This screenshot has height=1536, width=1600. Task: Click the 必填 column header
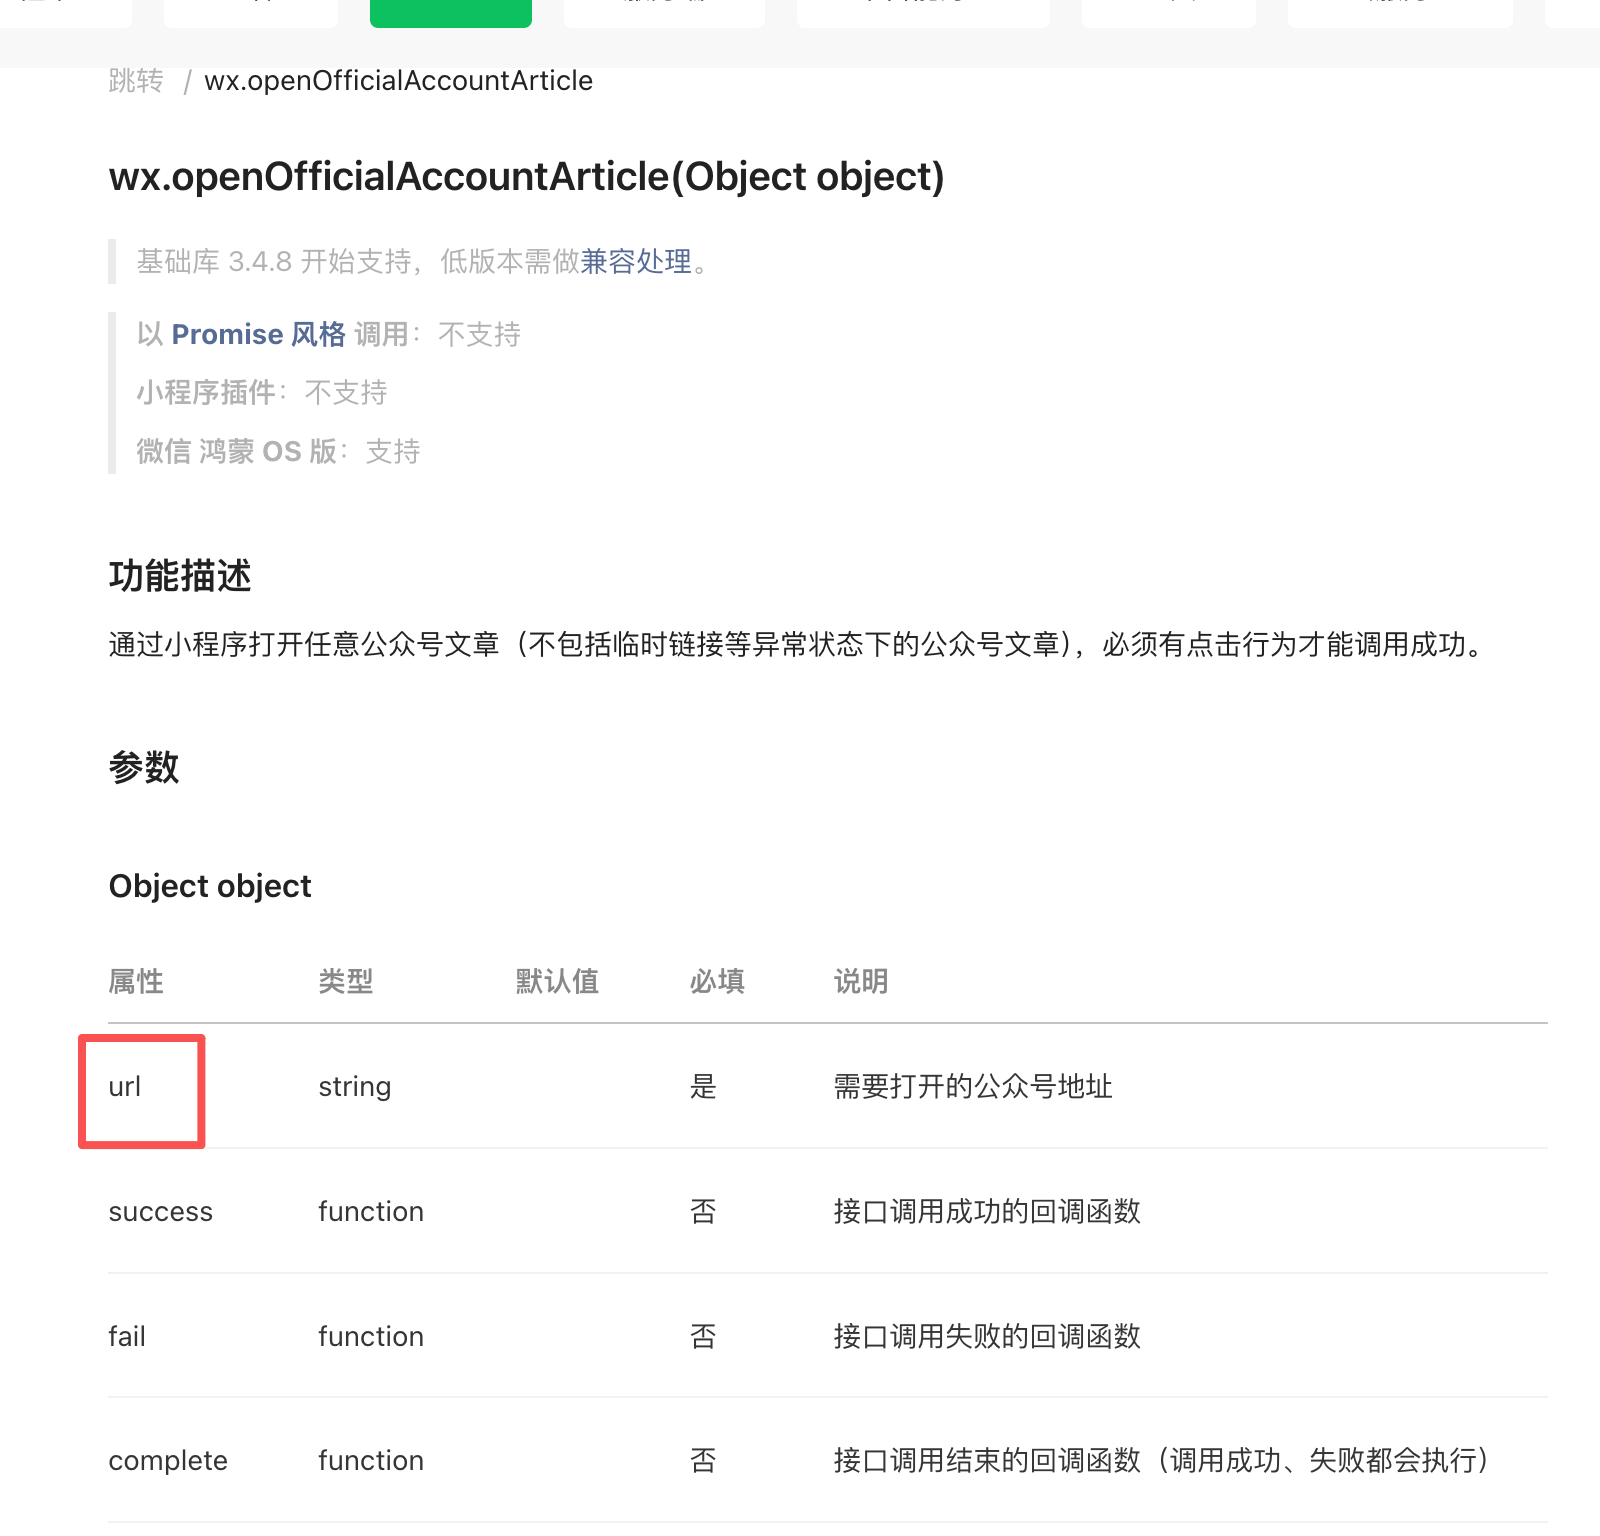717,981
